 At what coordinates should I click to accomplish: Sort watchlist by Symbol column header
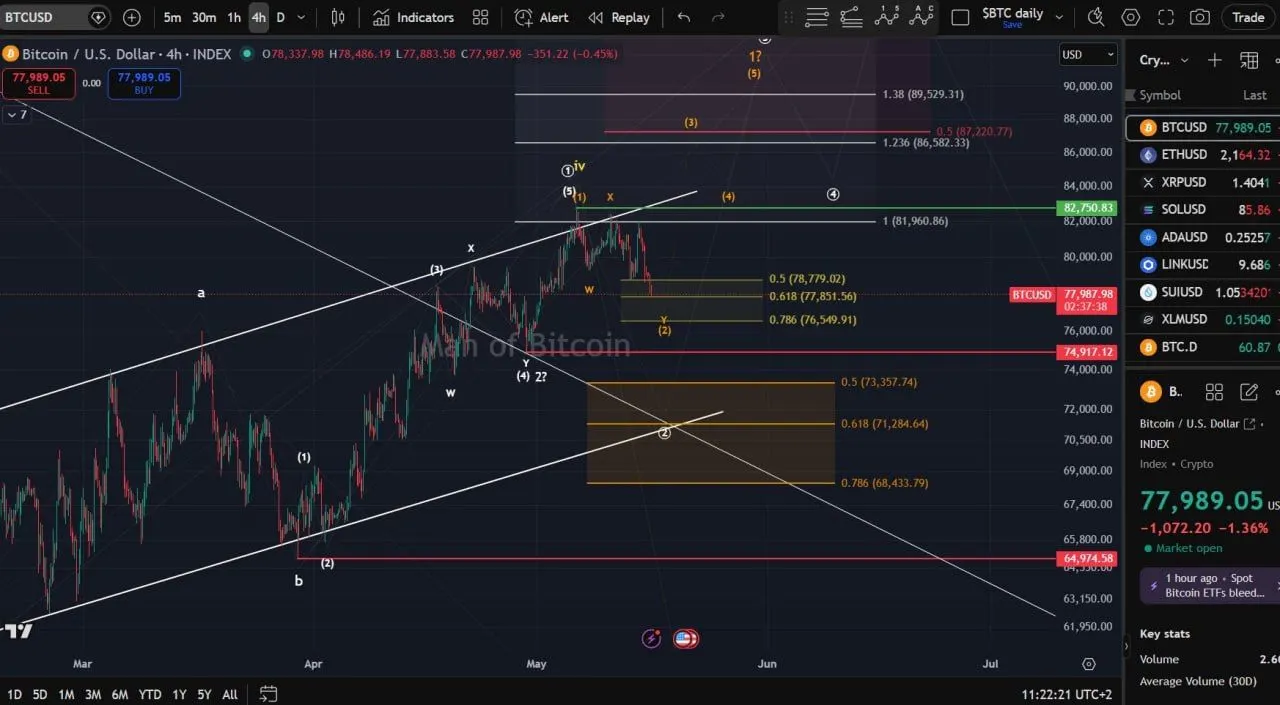tap(1160, 95)
